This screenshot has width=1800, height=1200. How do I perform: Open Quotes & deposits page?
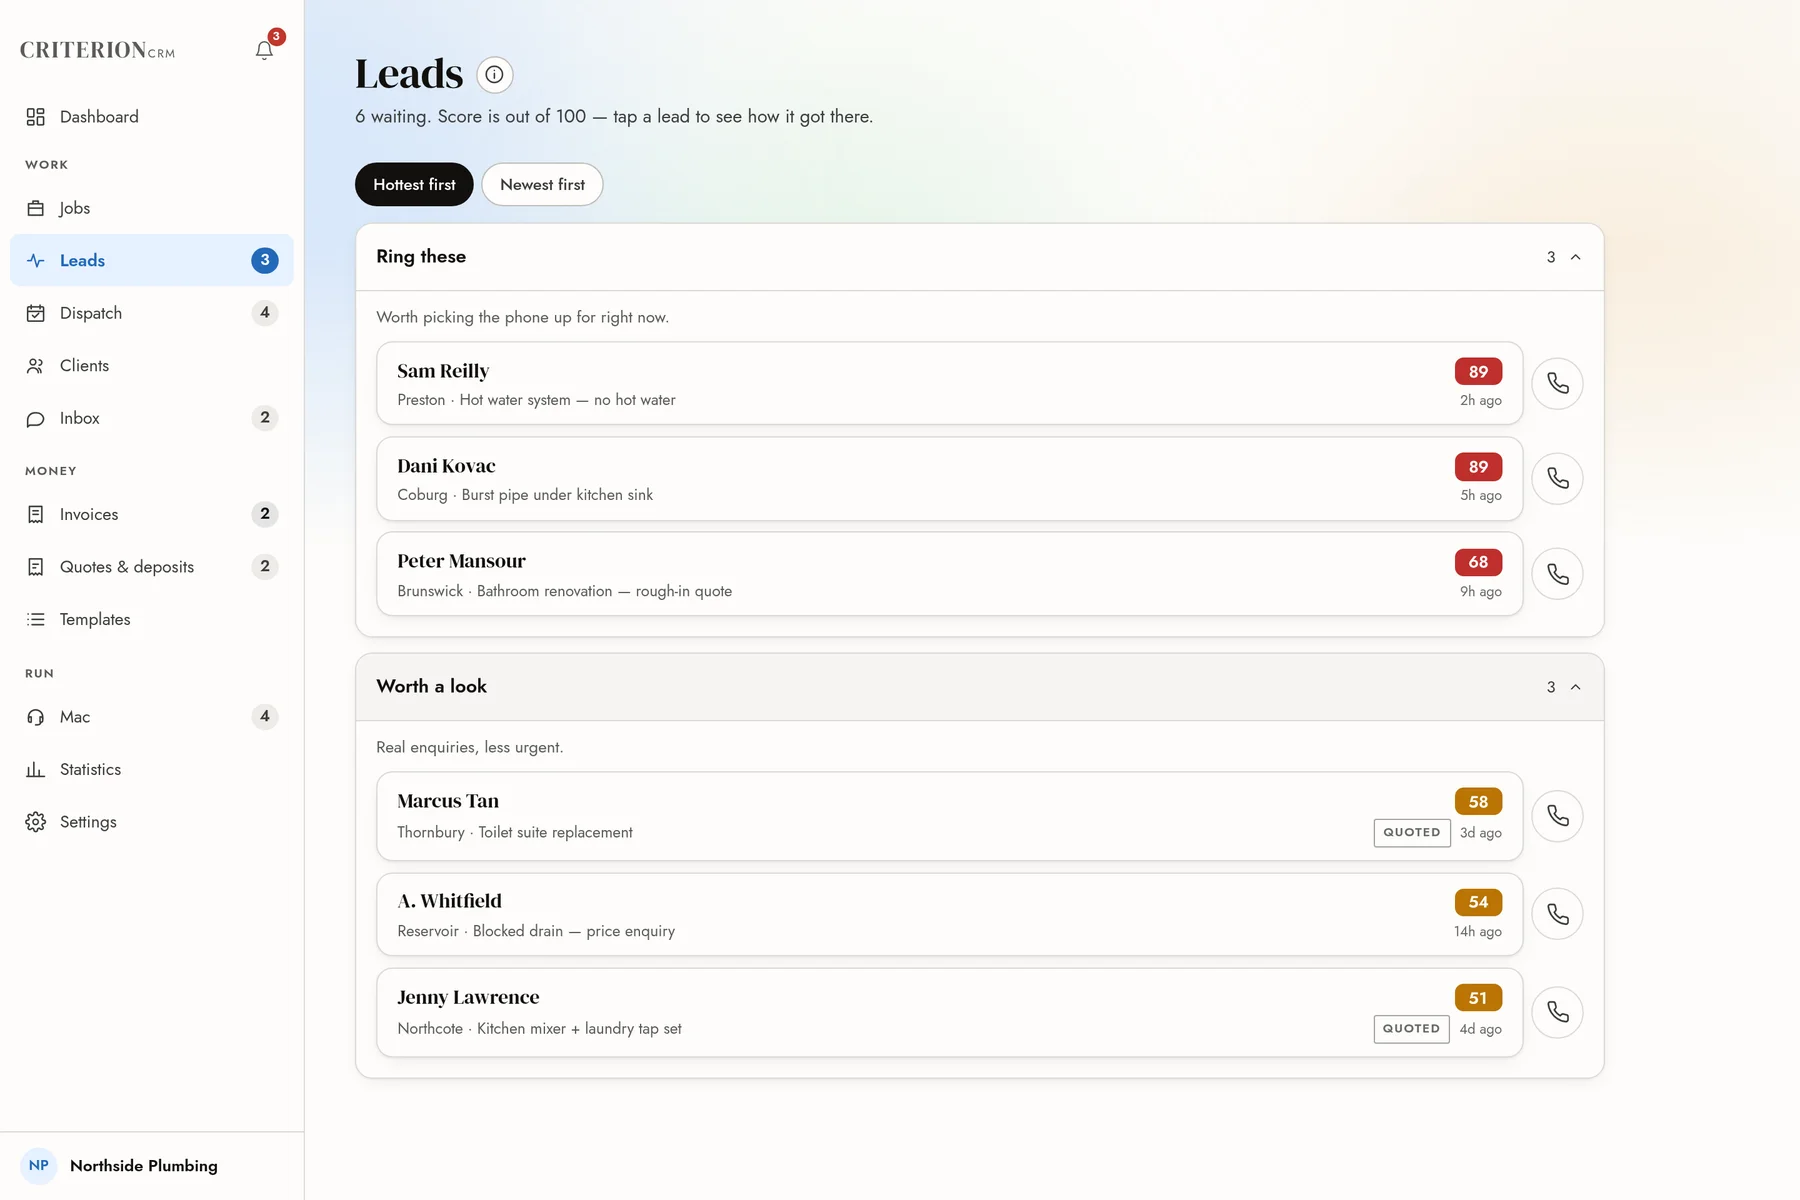click(x=152, y=567)
